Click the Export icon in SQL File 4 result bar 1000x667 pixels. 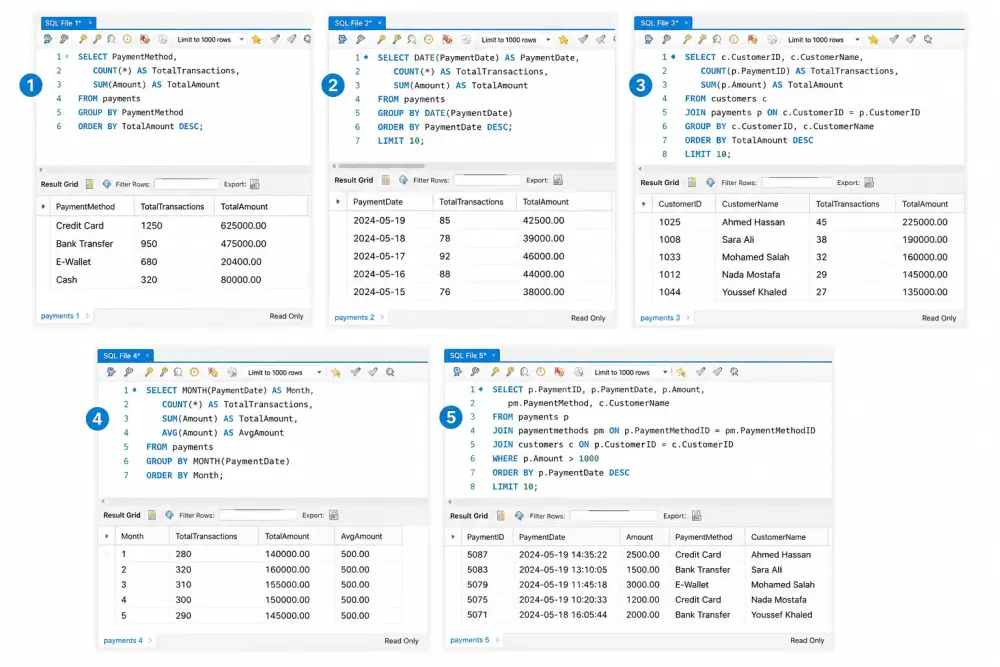point(334,515)
